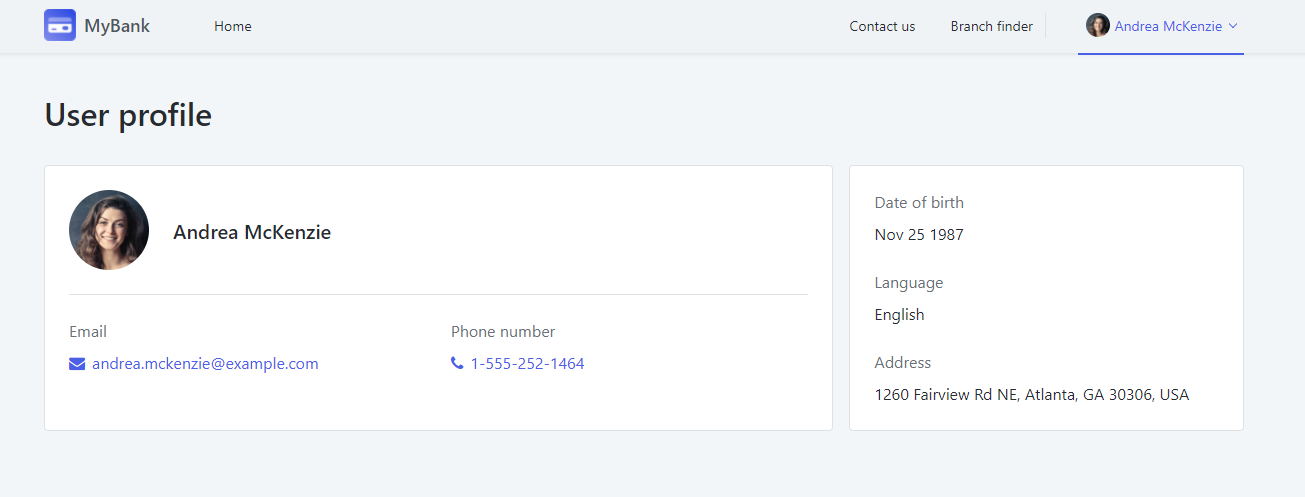Screen dimensions: 1305x497
Task: Open the Andrea McKenzie user menu
Action: (1161, 26)
